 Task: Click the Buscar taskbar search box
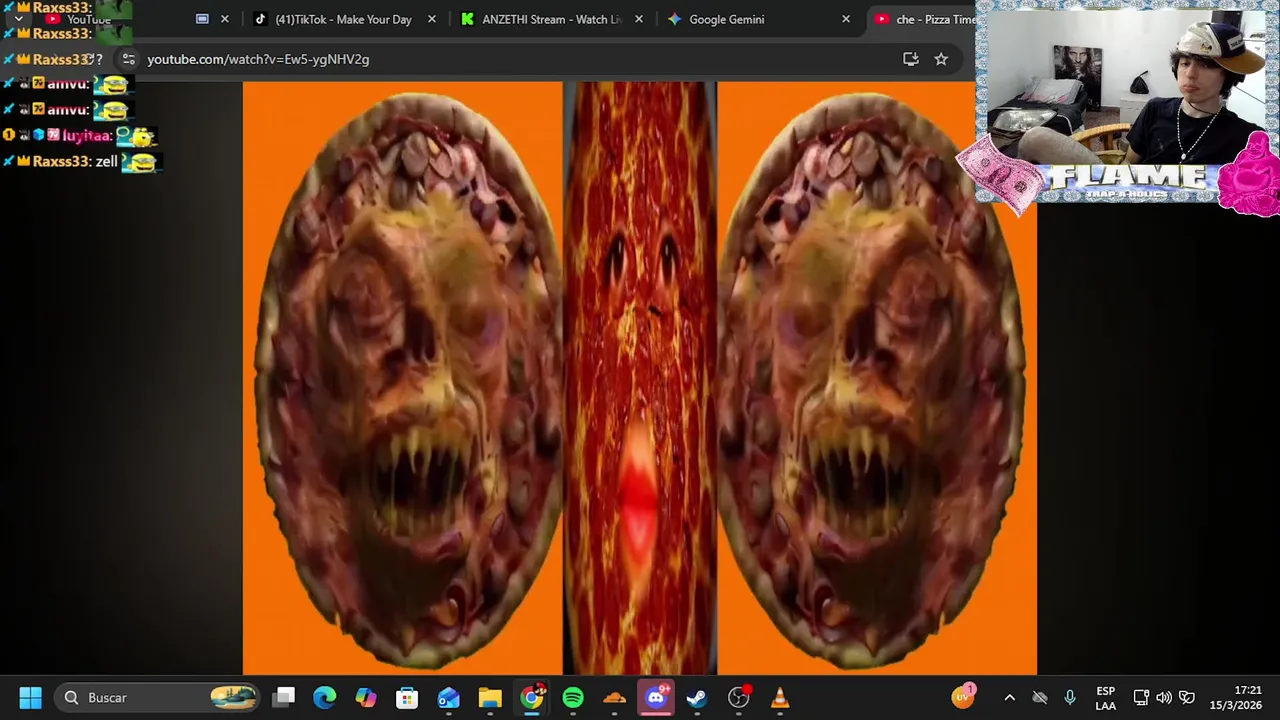pyautogui.click(x=159, y=697)
